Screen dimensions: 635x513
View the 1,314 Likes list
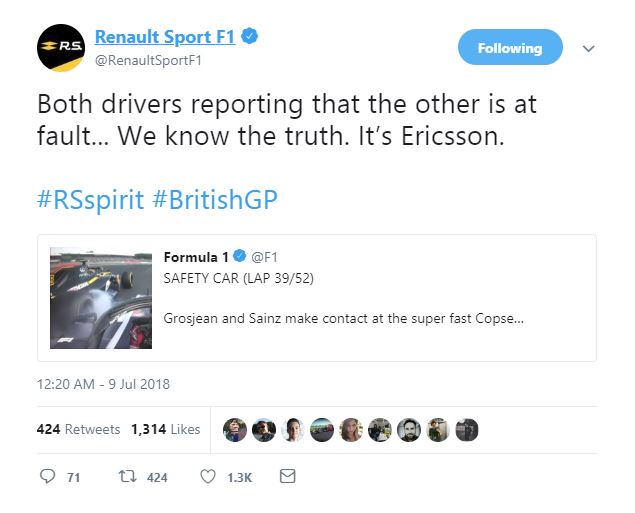(165, 429)
